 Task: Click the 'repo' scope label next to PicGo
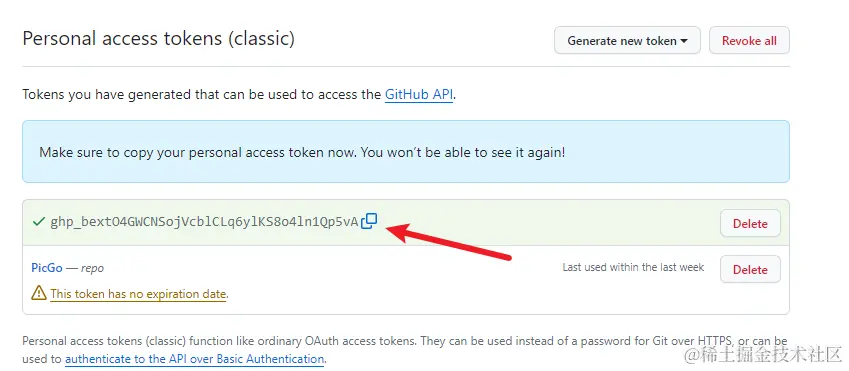coord(92,268)
